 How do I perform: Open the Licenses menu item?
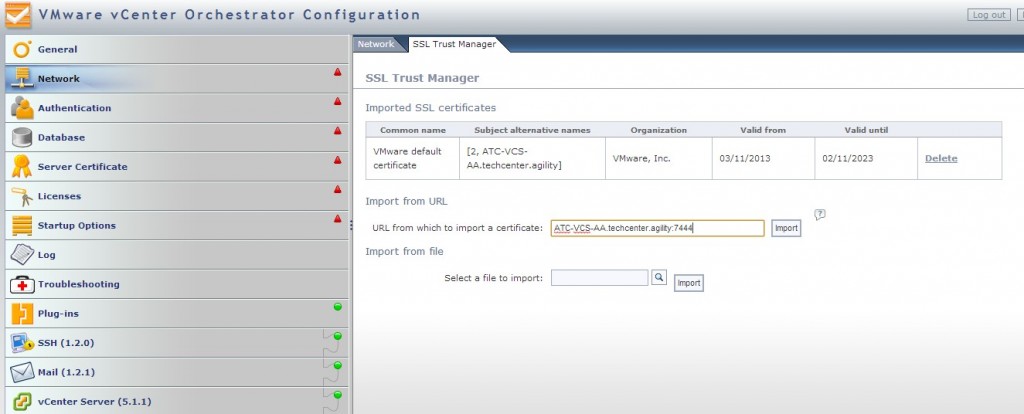pos(176,197)
